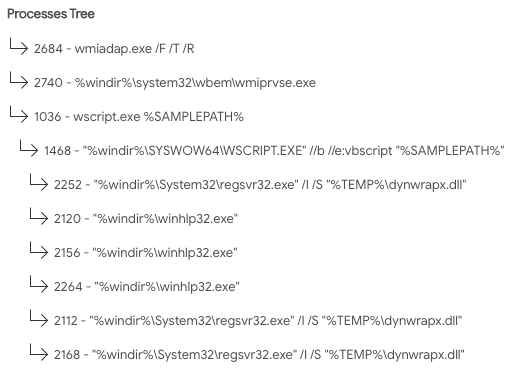Select regsvr32.exe dynwrapx.dll entry with PID 2252

click(x=260, y=185)
